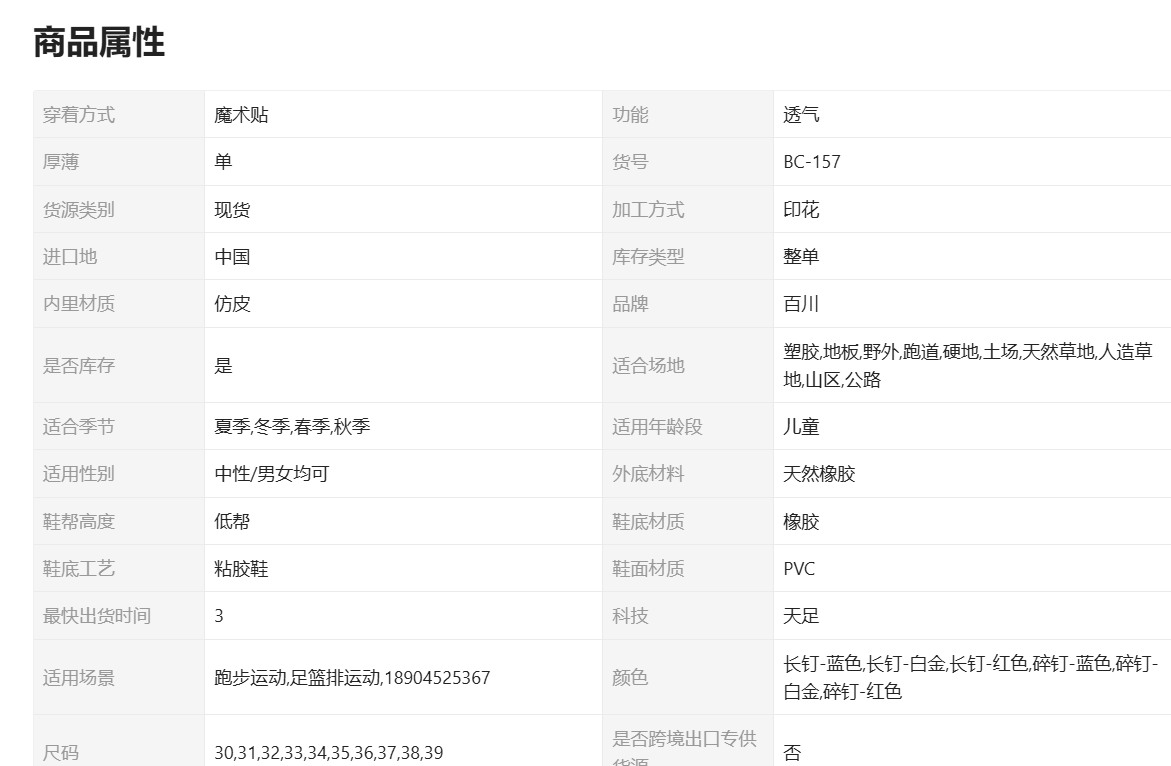The image size is (1171, 766).
Task: Select the 天足 value in 科技 row
Action: (801, 616)
